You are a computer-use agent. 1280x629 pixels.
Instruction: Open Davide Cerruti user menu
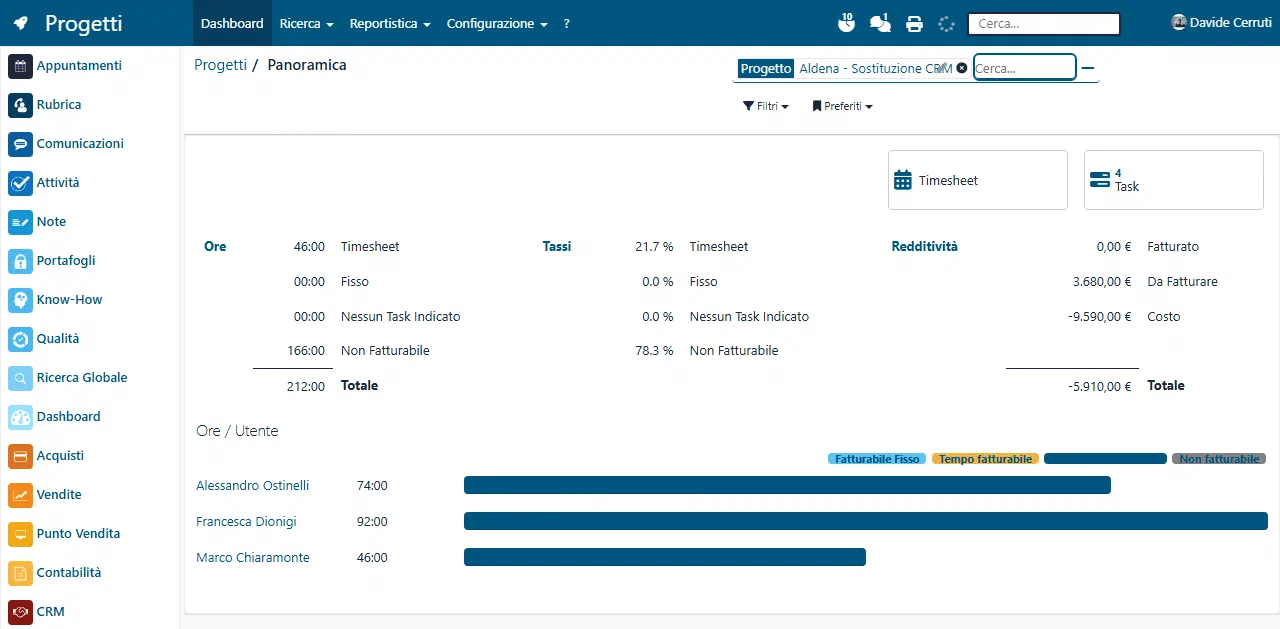pos(1221,22)
